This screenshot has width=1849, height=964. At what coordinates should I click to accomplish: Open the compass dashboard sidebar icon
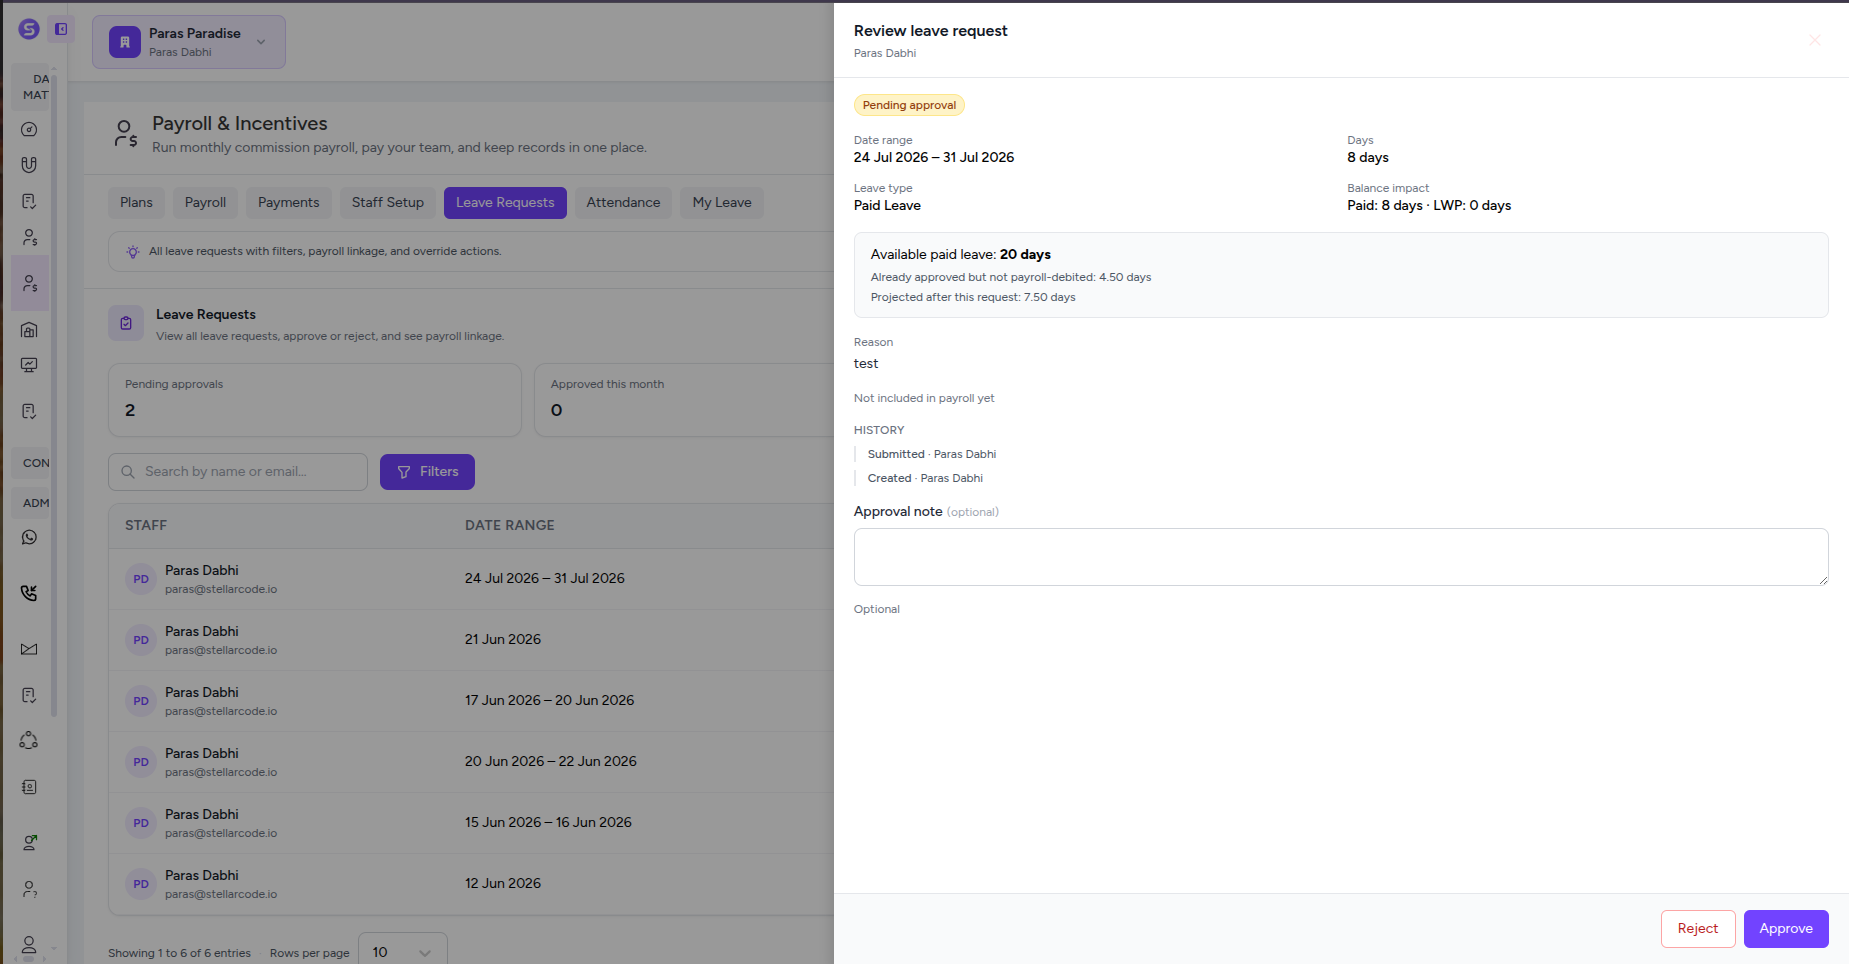coord(29,129)
